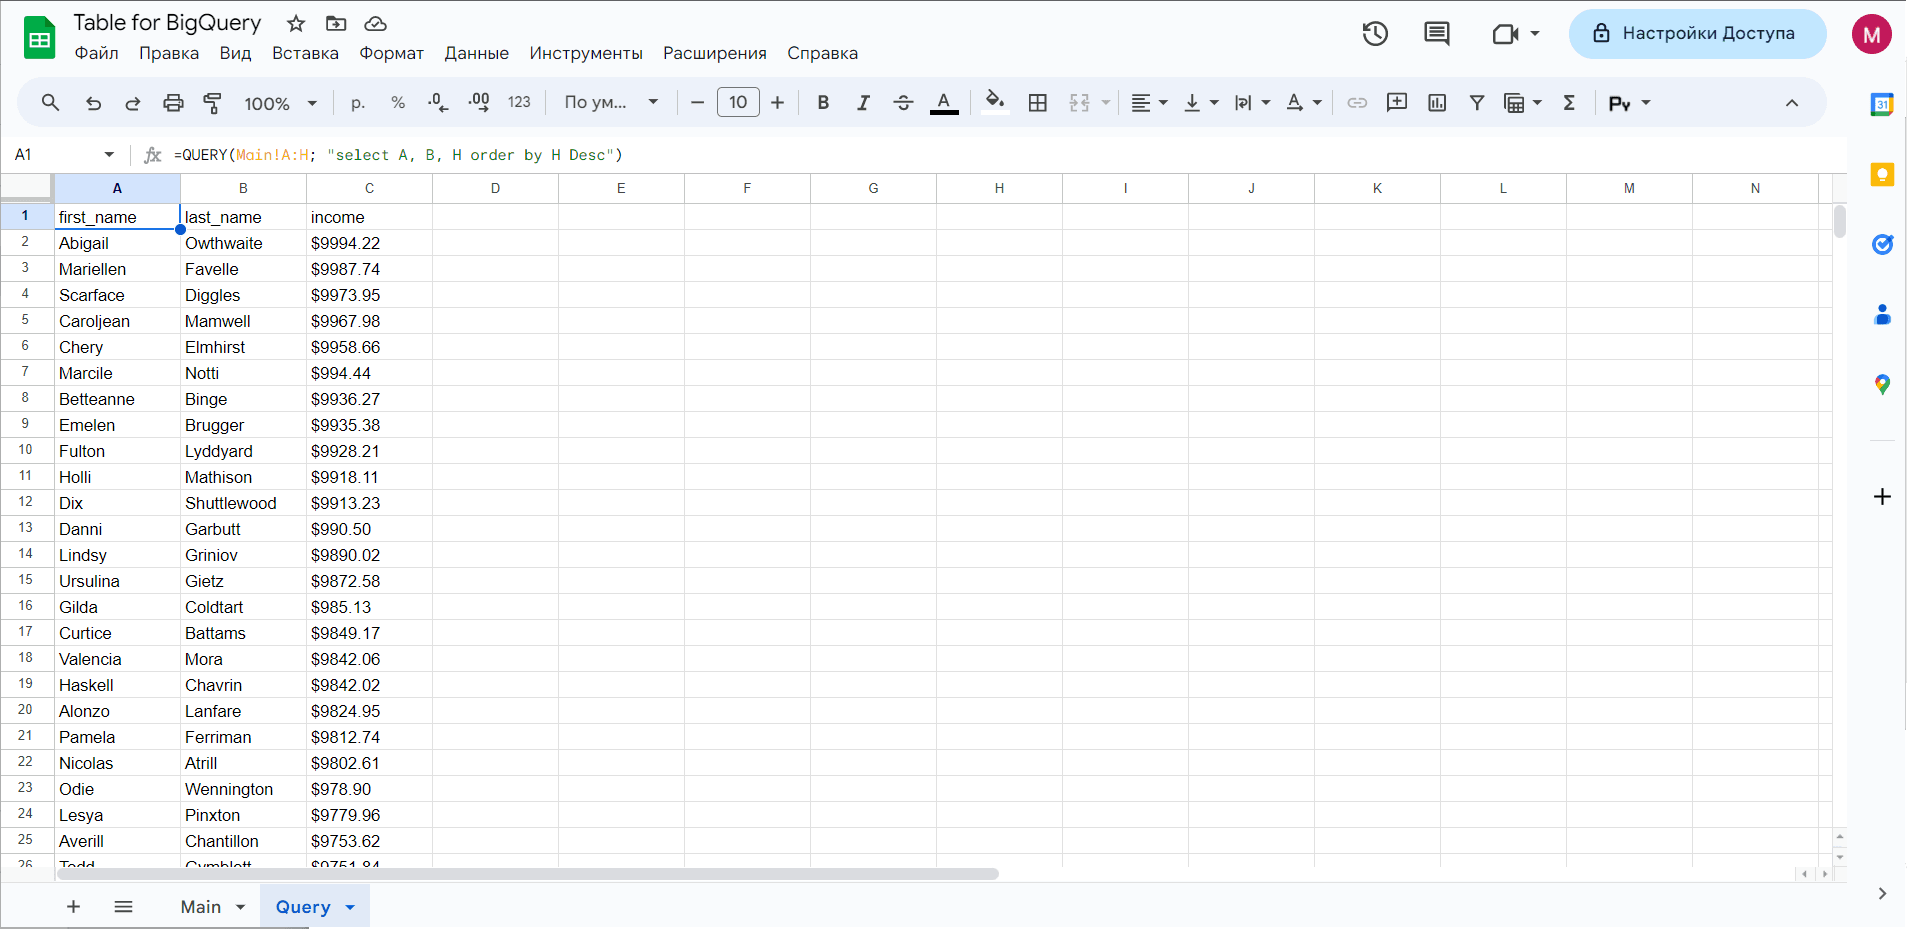Open horizontal align dropdown

(1149, 102)
